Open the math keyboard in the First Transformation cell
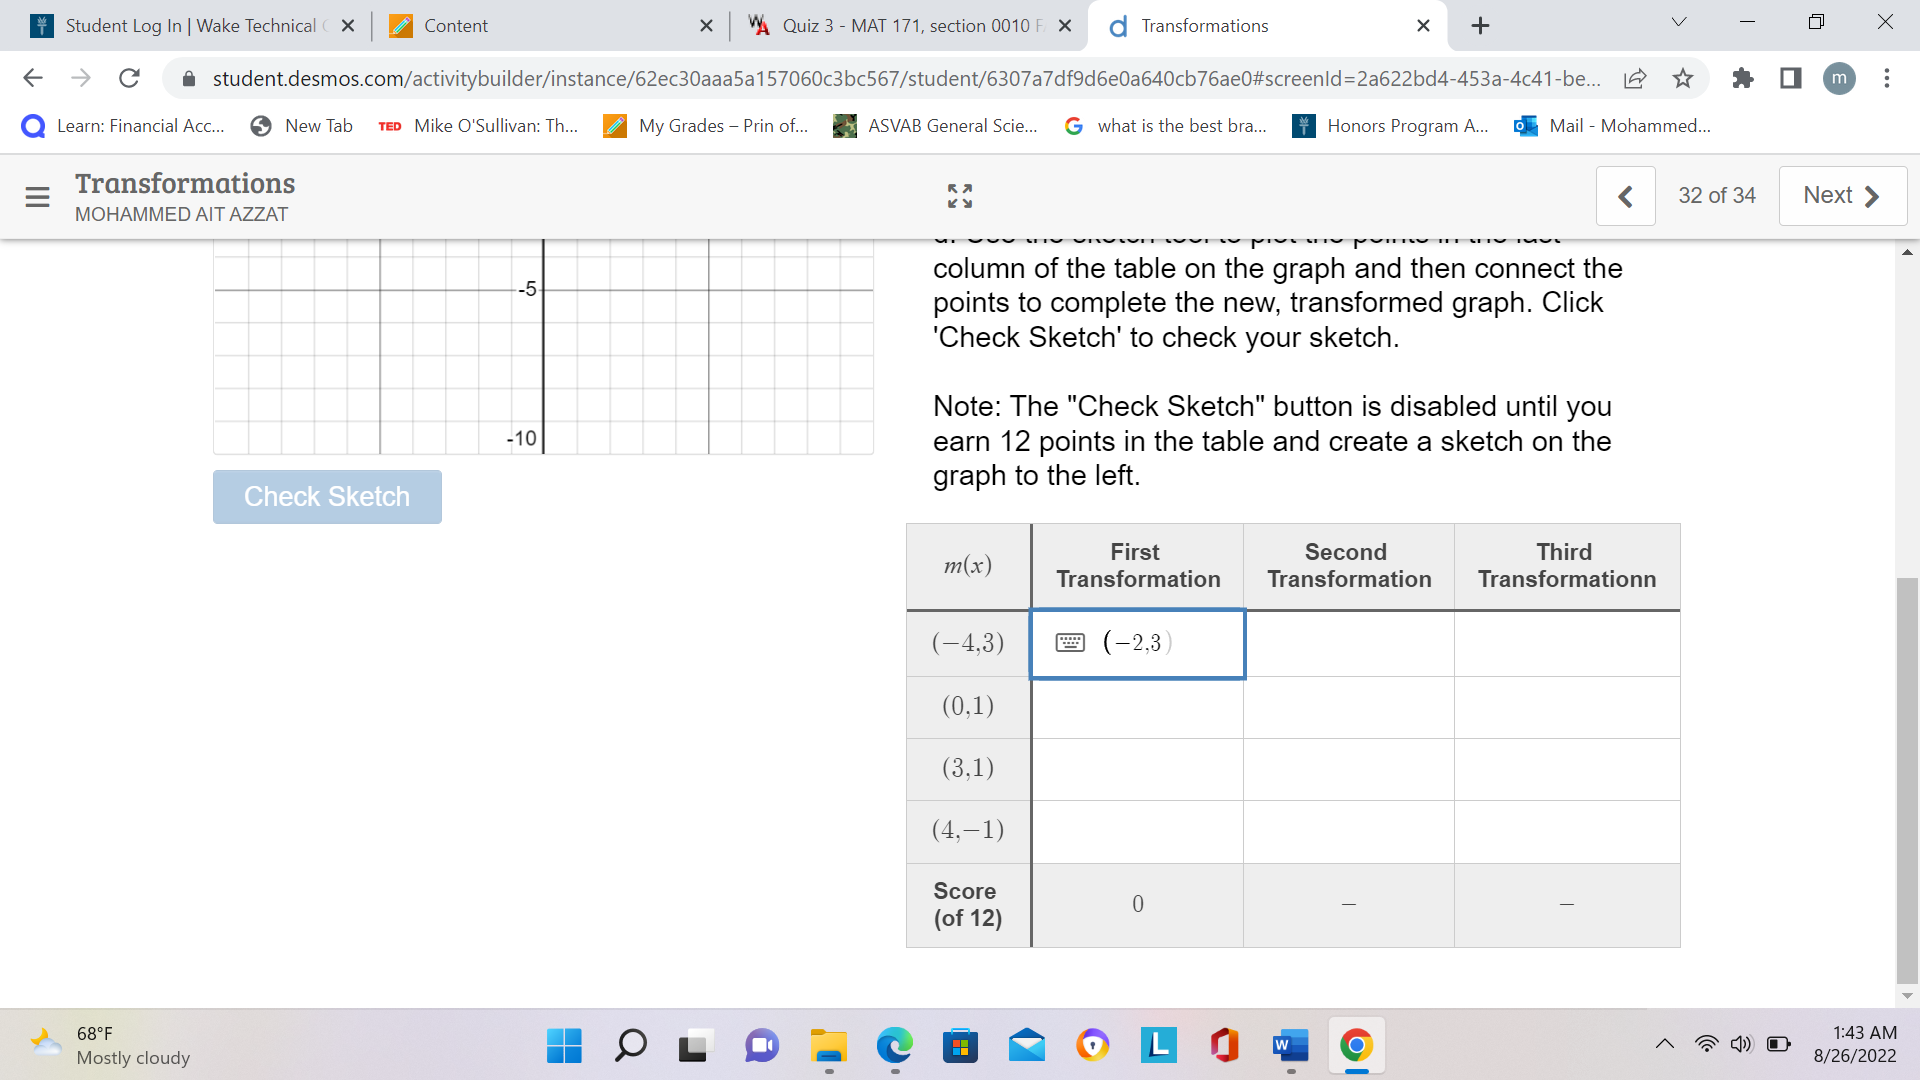Screen dimensions: 1920x1080 [1071, 642]
